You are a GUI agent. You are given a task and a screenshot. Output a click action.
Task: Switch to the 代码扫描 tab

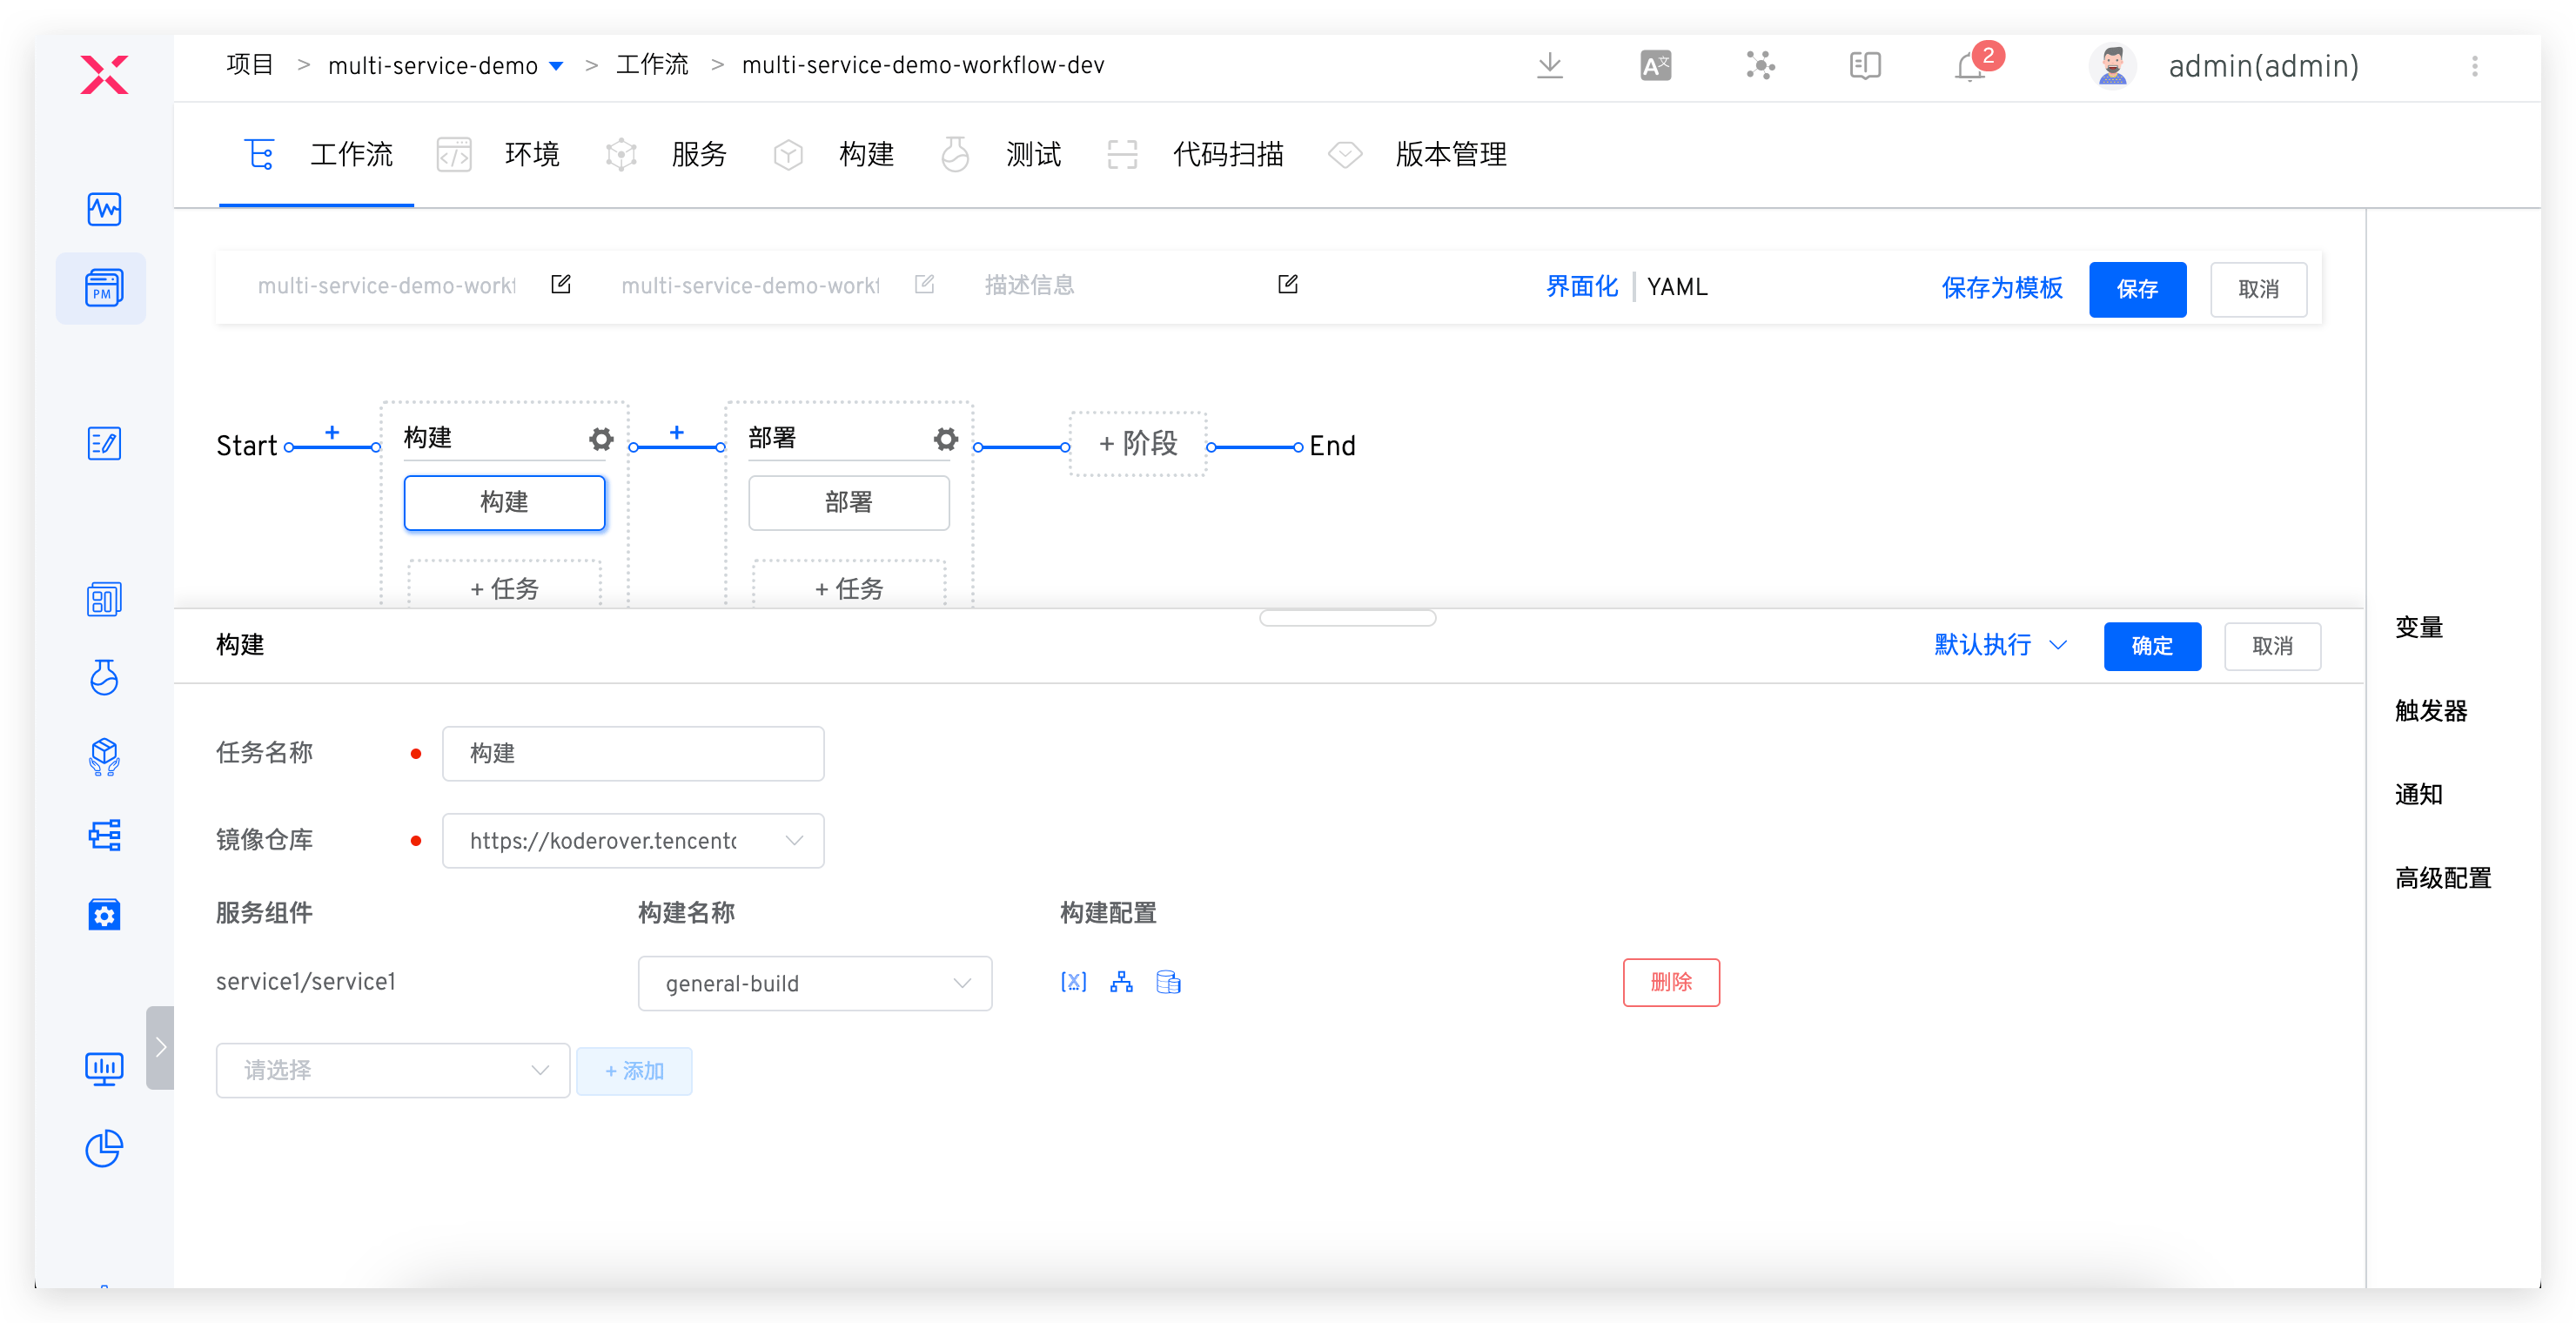coord(1227,155)
